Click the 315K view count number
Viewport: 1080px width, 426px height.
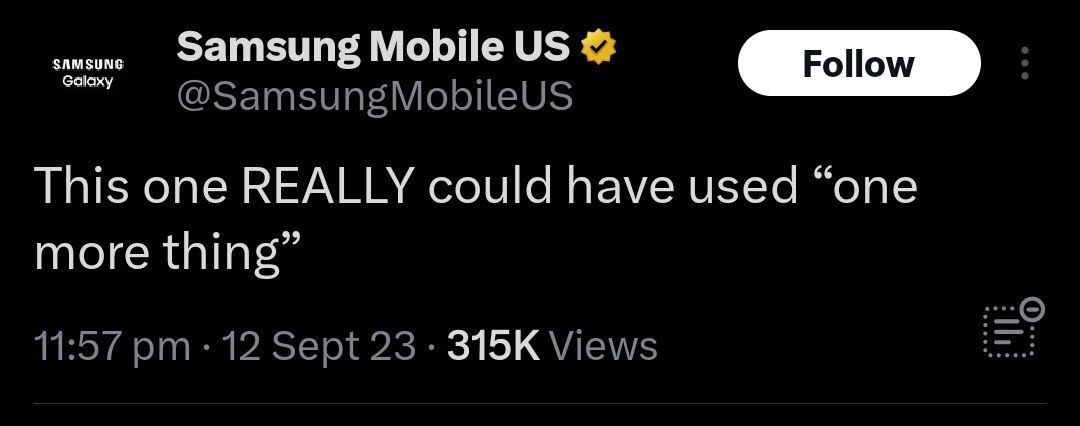point(494,346)
